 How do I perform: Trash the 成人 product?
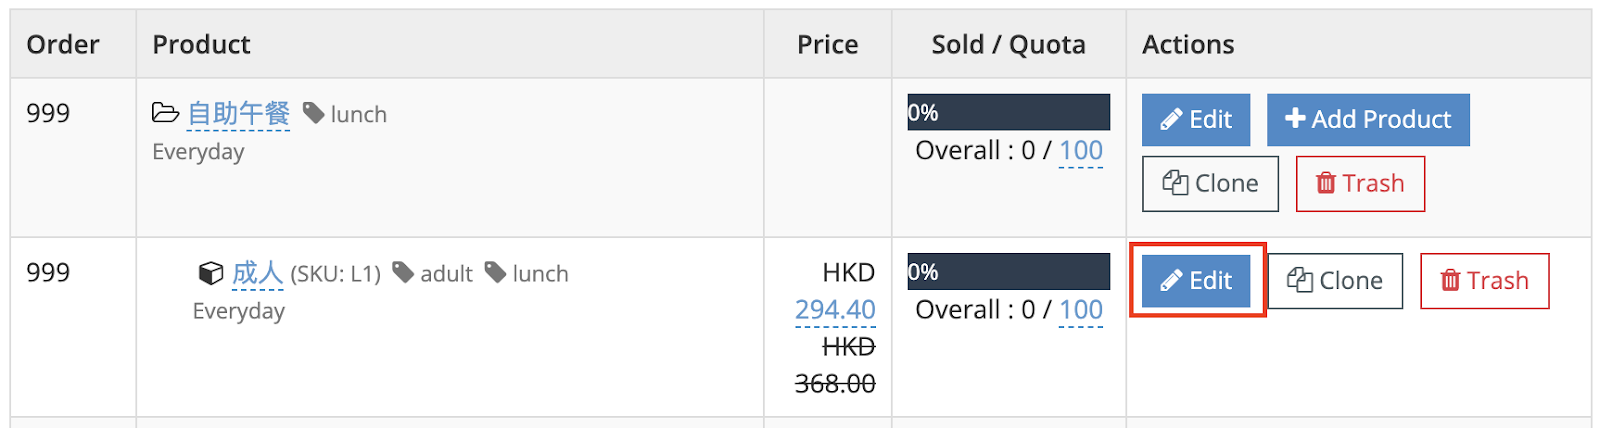(1485, 281)
